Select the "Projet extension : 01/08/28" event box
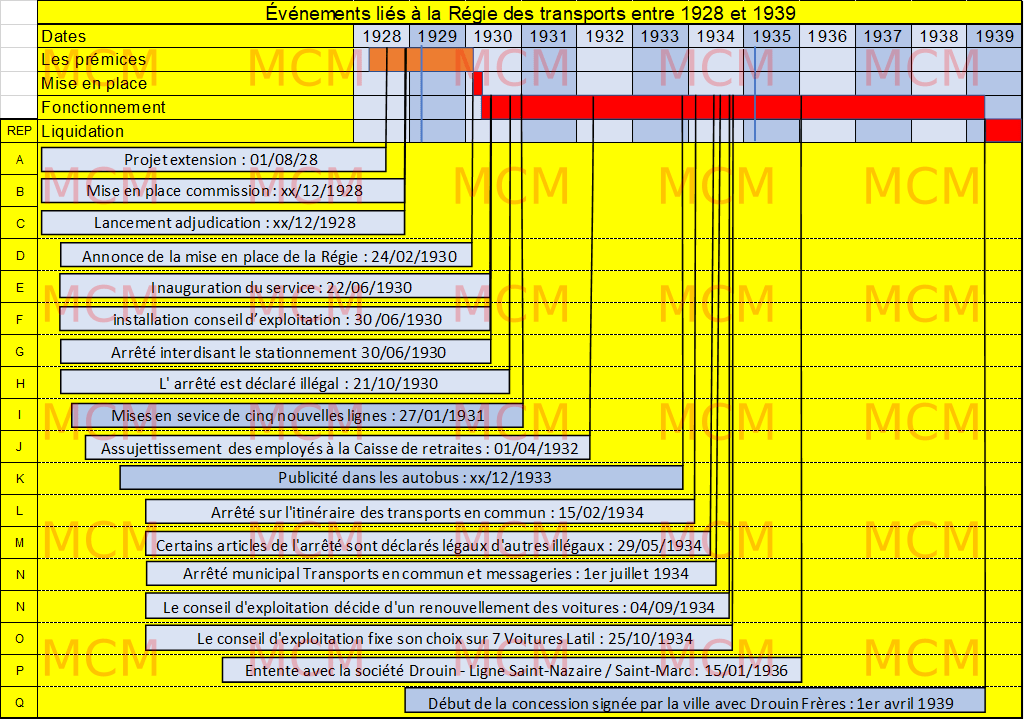The image size is (1024, 720). pos(213,160)
